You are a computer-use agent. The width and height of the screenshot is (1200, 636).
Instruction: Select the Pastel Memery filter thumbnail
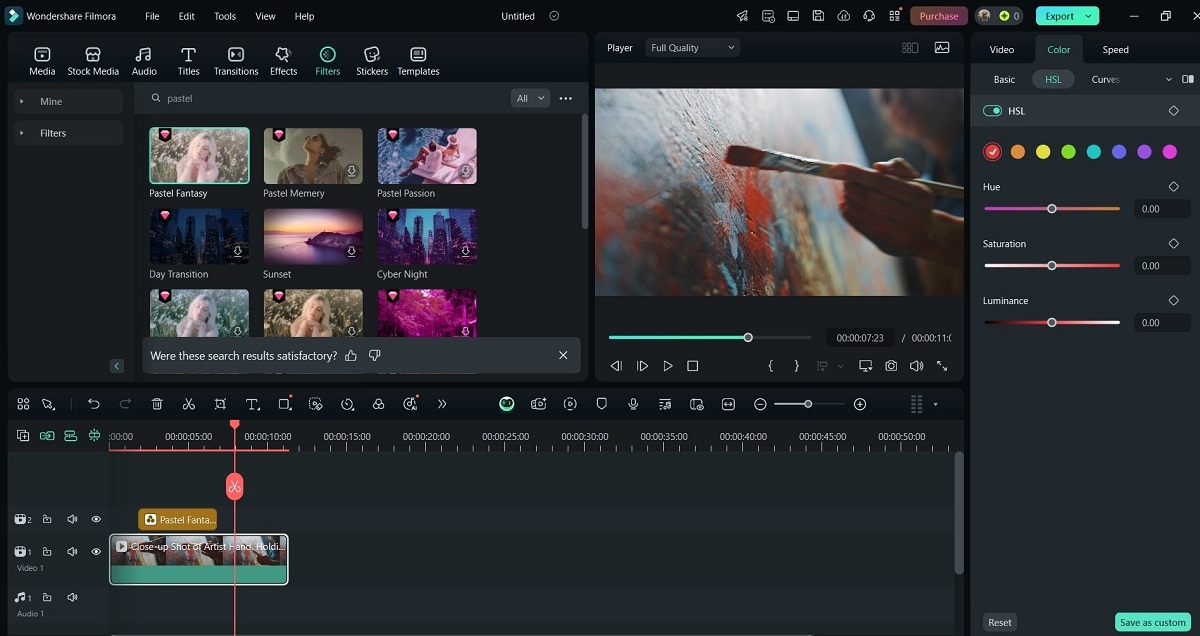click(313, 156)
